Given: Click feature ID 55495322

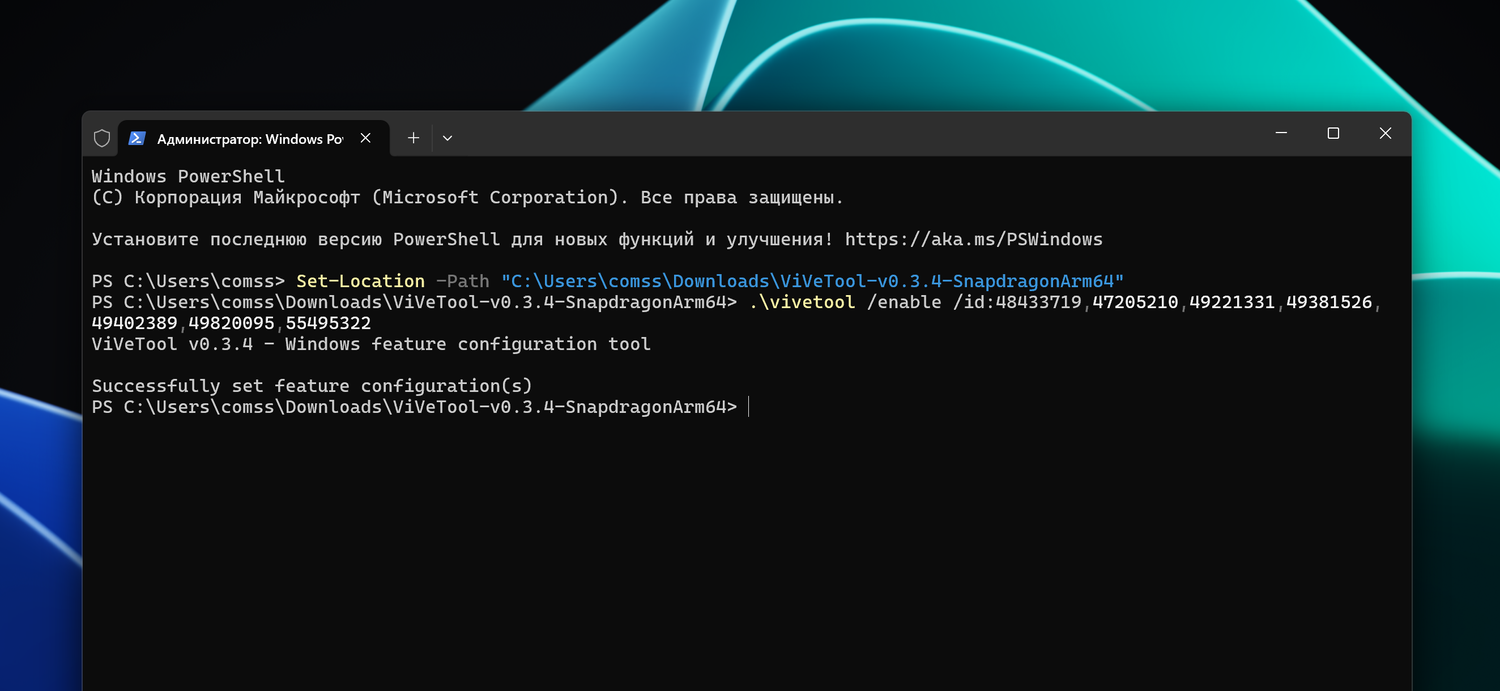Looking at the screenshot, I should [328, 323].
